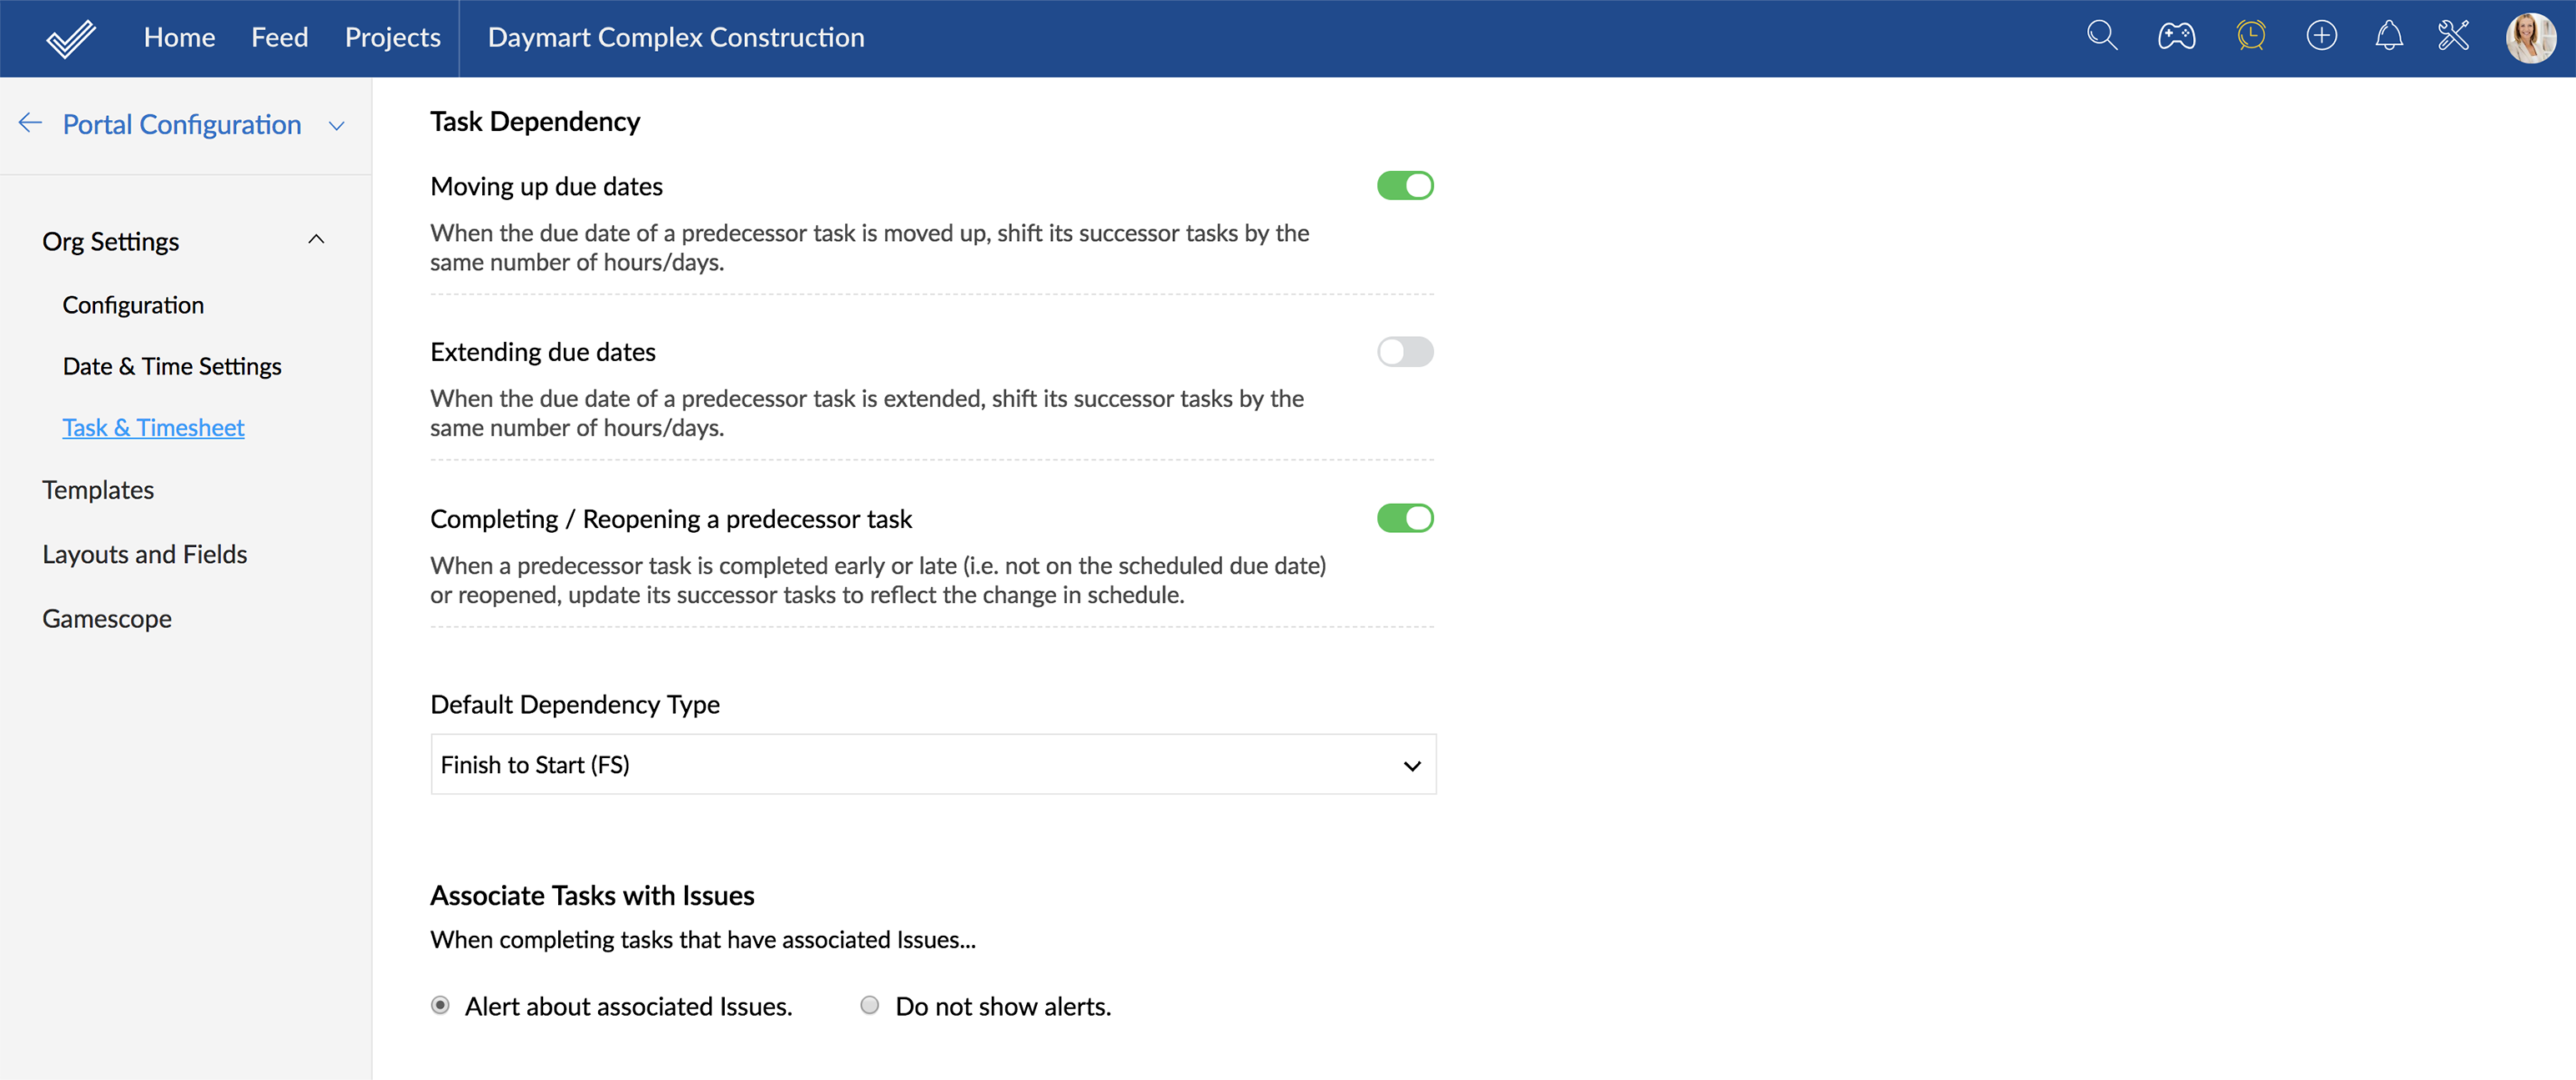Open the setup tools icon
Screen dimensions: 2576x1080
pos(2453,37)
